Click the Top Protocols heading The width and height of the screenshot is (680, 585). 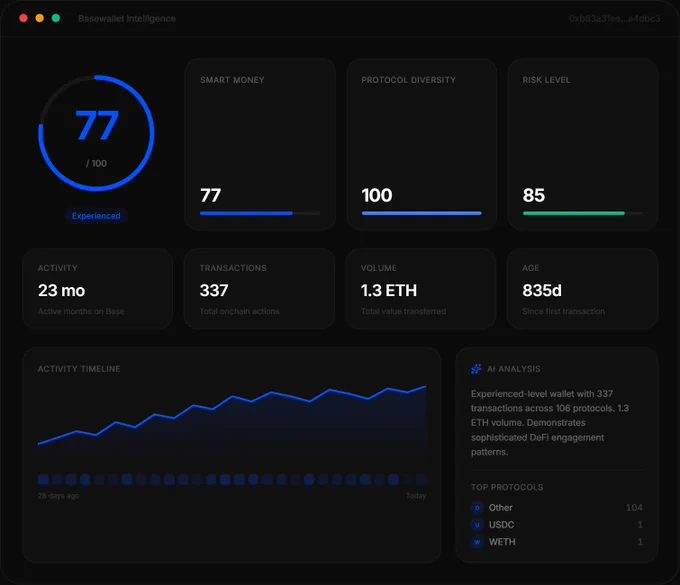[x=507, y=487]
